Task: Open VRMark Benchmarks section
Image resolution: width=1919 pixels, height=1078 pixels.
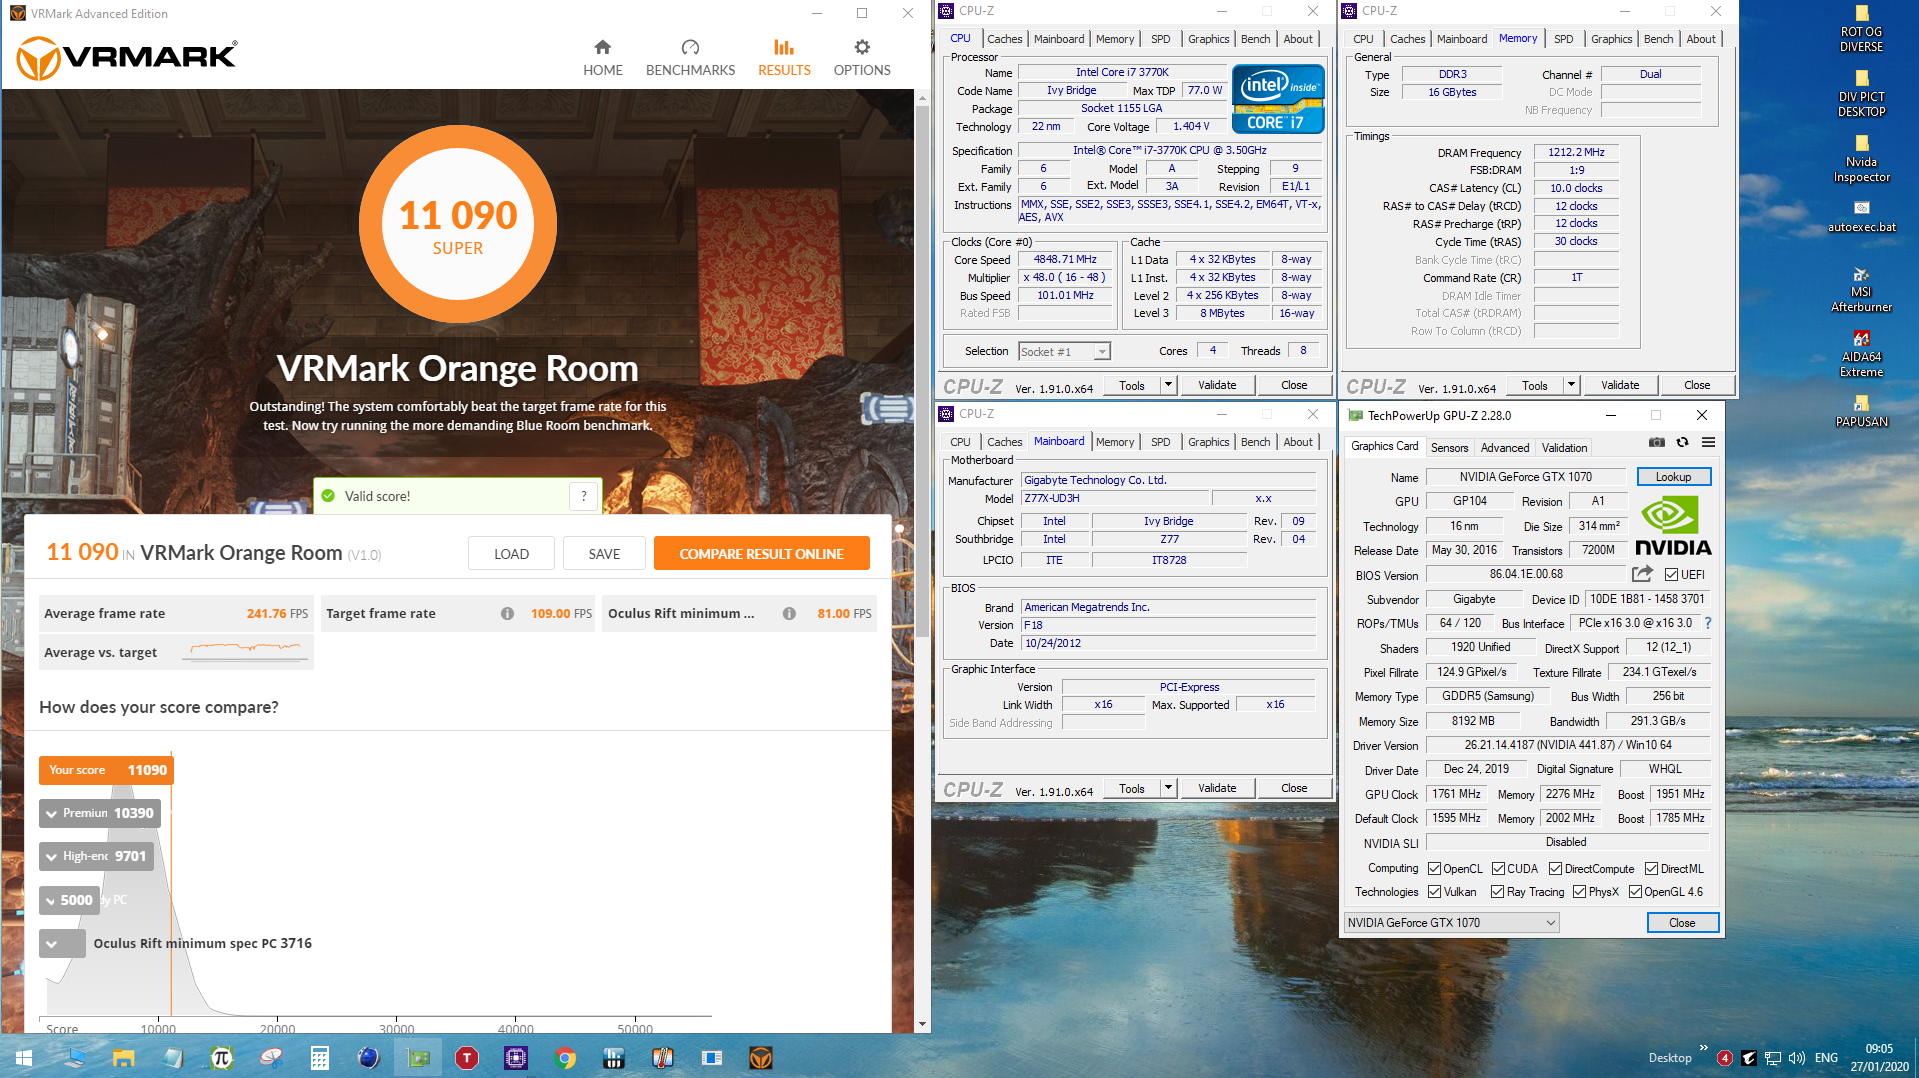Action: [x=690, y=58]
